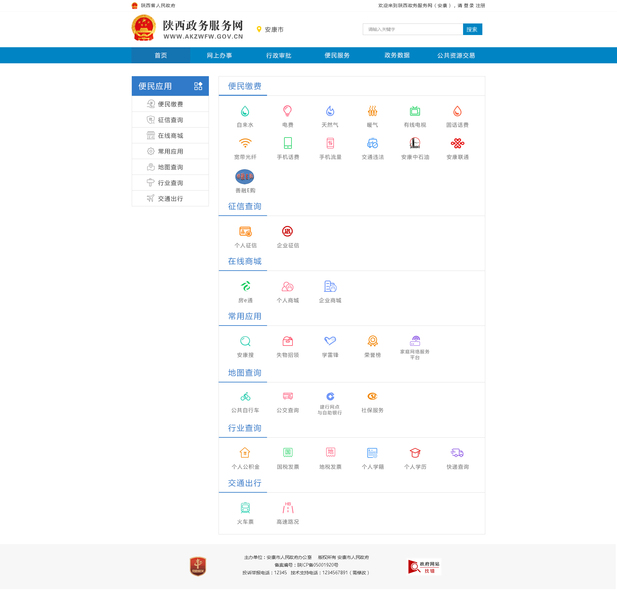Image resolution: width=617 pixels, height=600 pixels.
Task: Open the 陕西省人民政府 top-left link
Action: (158, 6)
